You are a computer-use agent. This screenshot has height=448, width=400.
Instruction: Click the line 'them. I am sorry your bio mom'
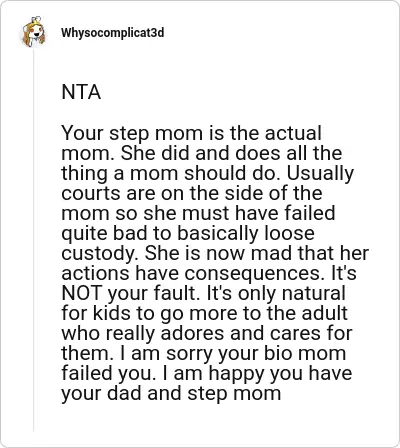(x=204, y=354)
